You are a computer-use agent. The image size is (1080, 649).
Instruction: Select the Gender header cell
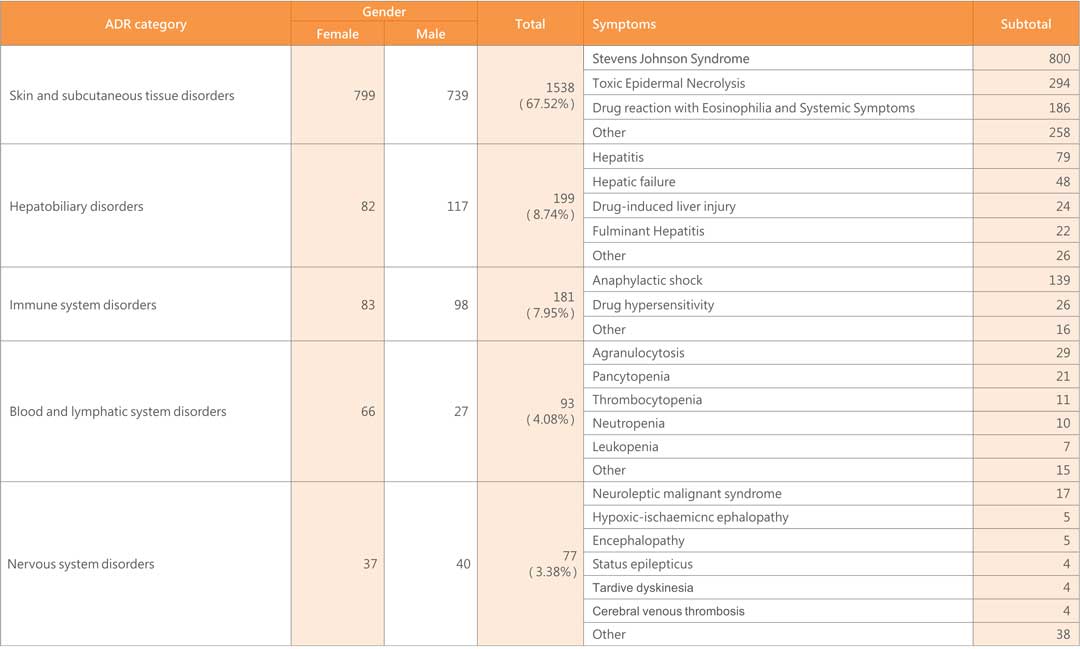click(383, 11)
